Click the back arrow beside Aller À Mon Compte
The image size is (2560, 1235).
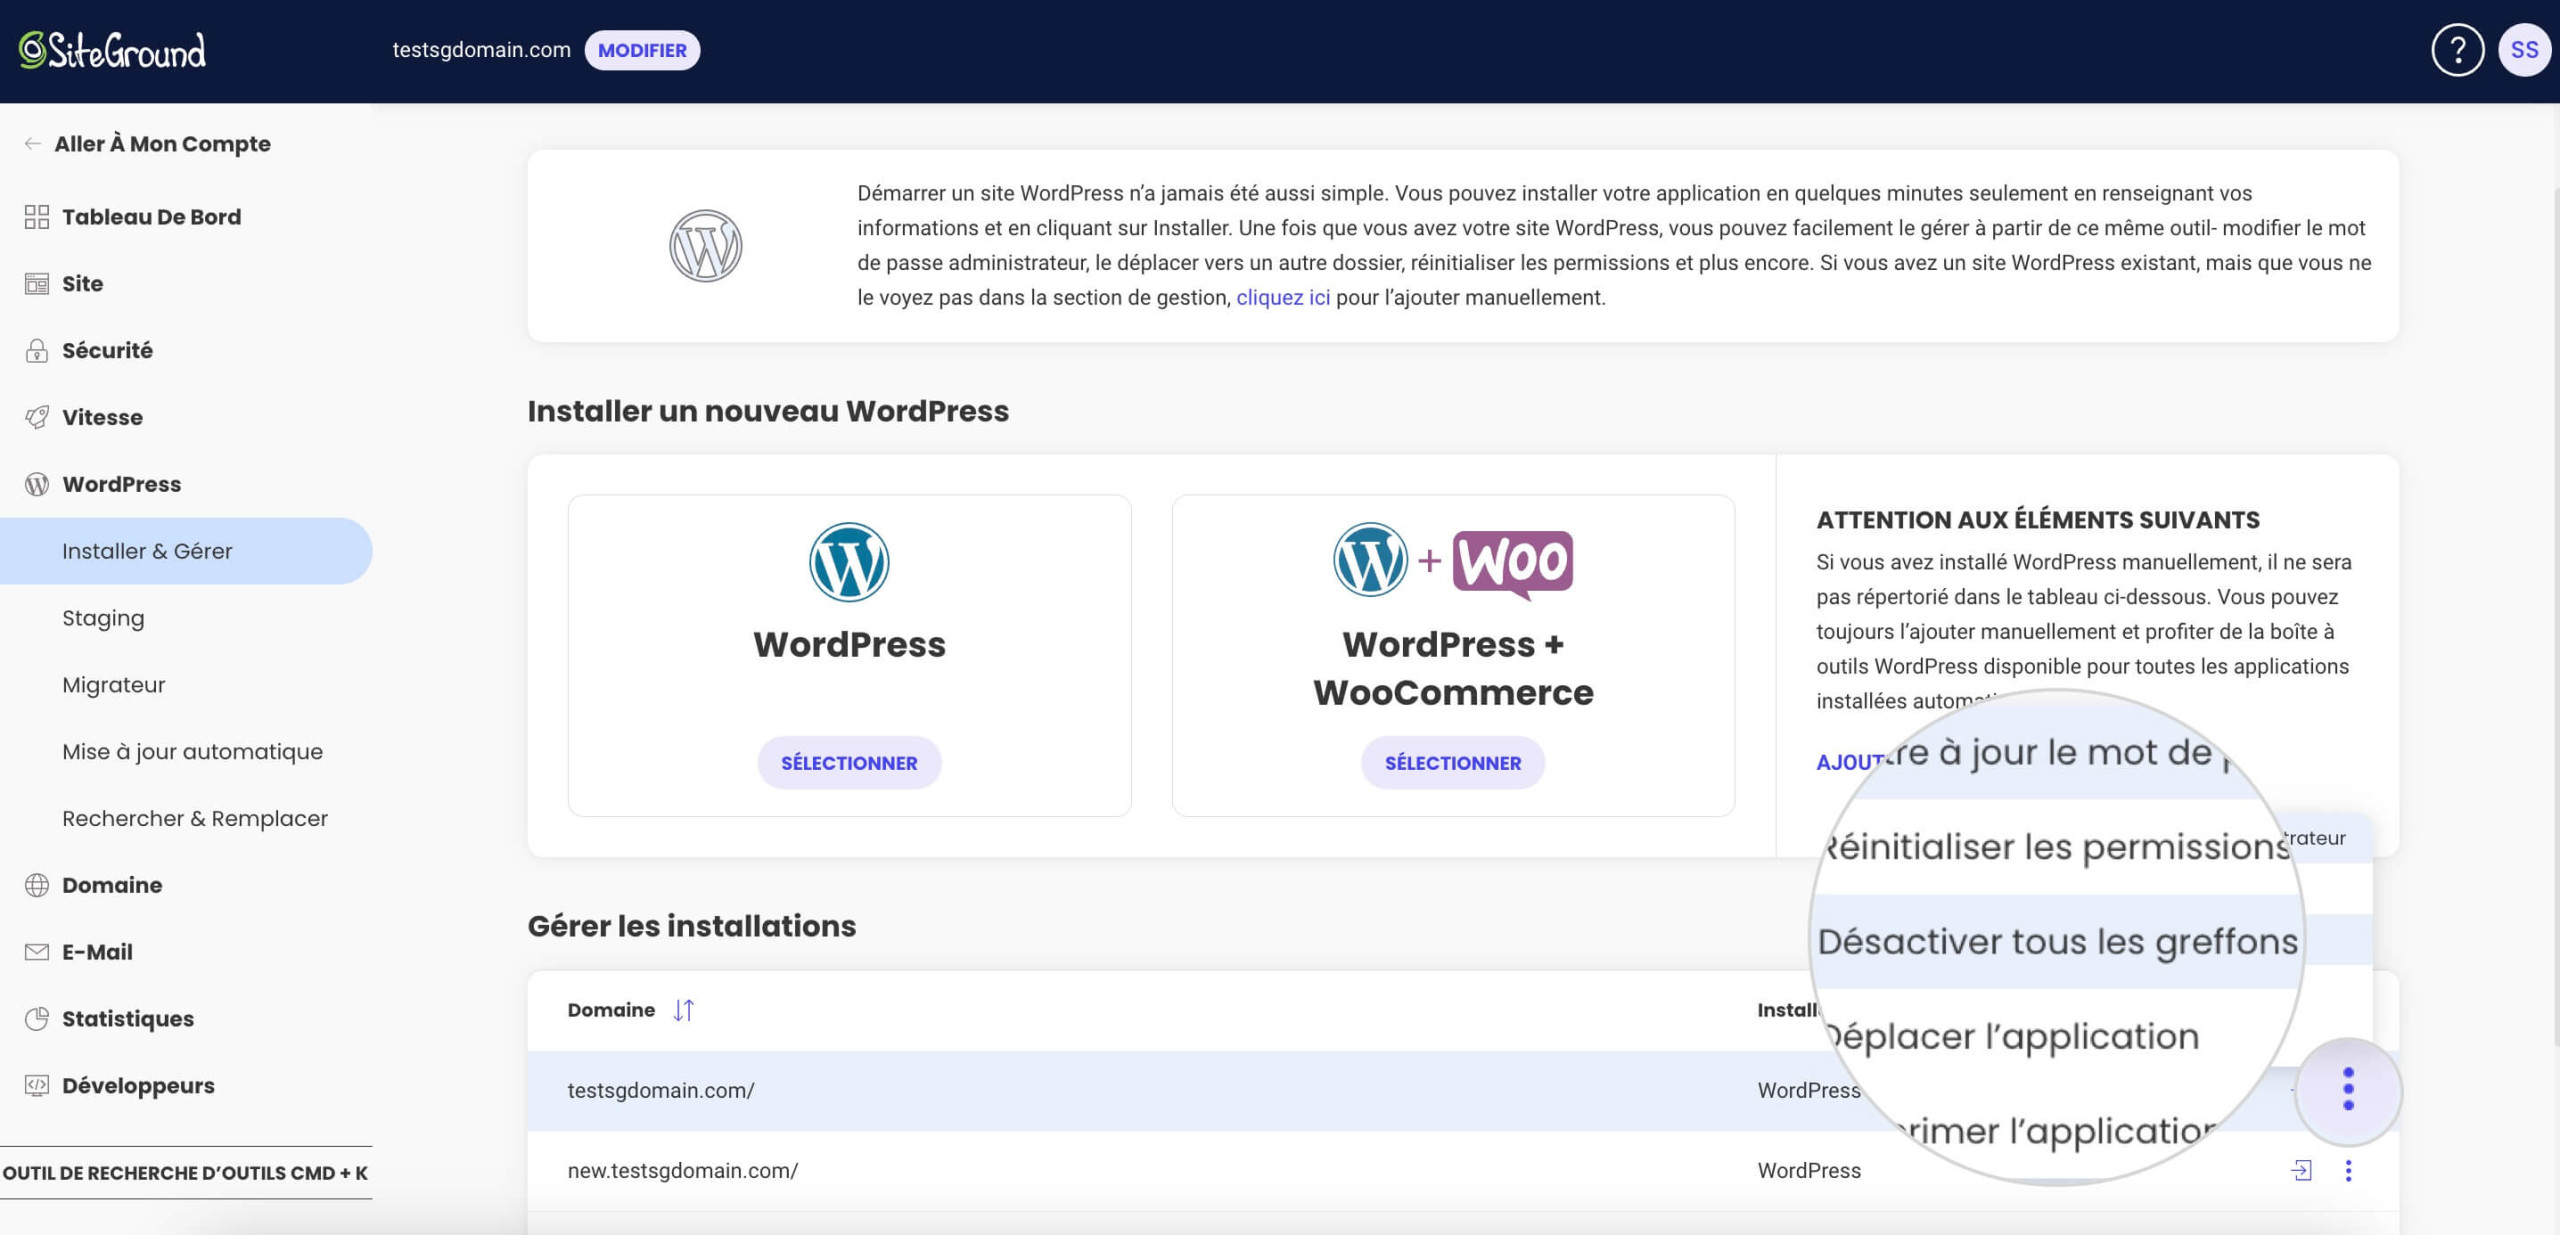[33, 144]
